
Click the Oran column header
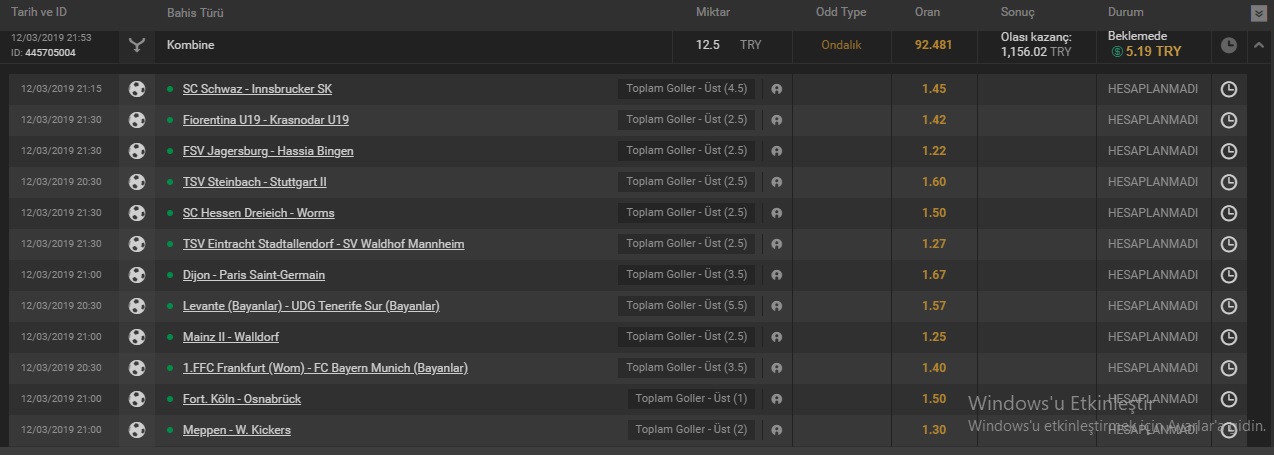point(927,13)
